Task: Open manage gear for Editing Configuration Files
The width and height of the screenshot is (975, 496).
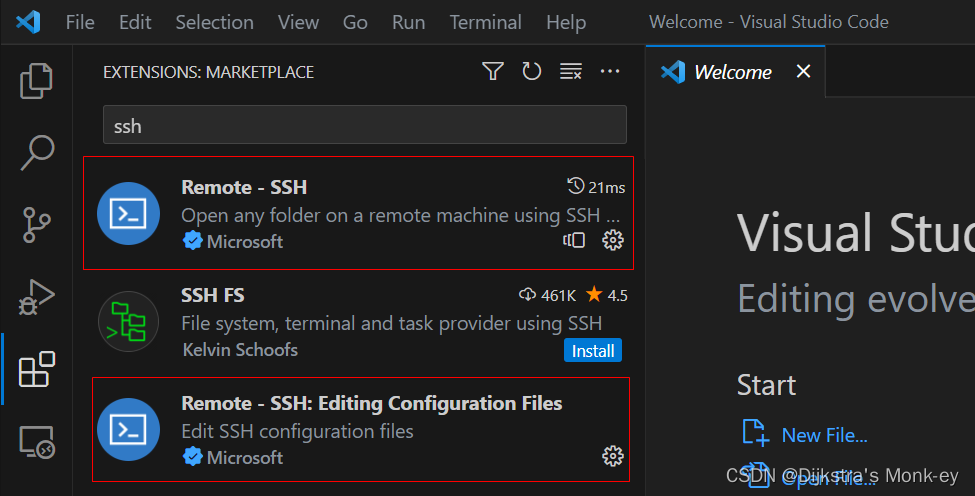Action: tap(613, 456)
